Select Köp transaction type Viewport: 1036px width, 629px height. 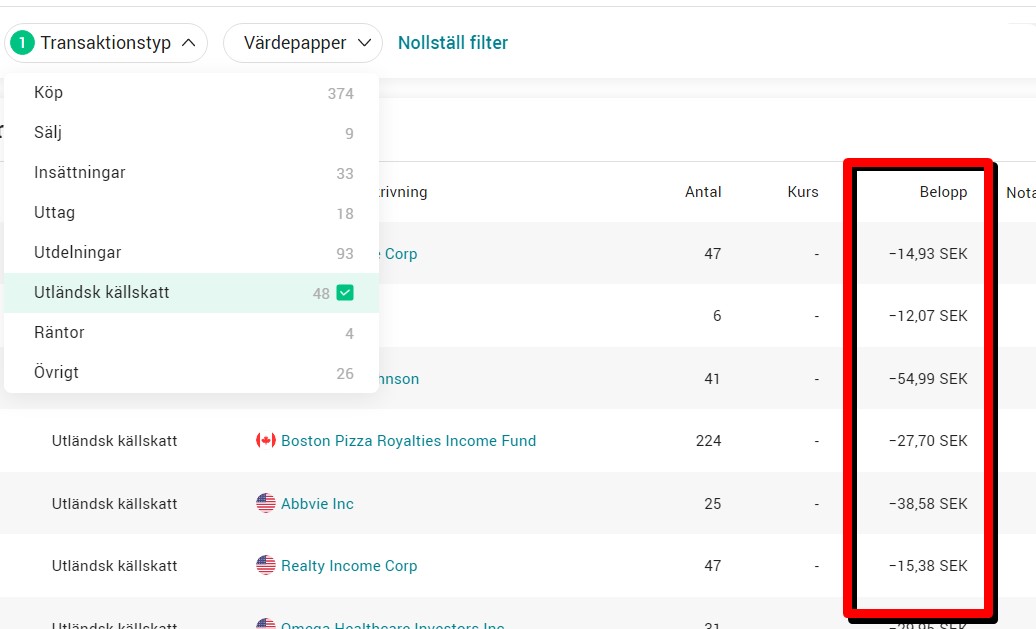click(192, 93)
